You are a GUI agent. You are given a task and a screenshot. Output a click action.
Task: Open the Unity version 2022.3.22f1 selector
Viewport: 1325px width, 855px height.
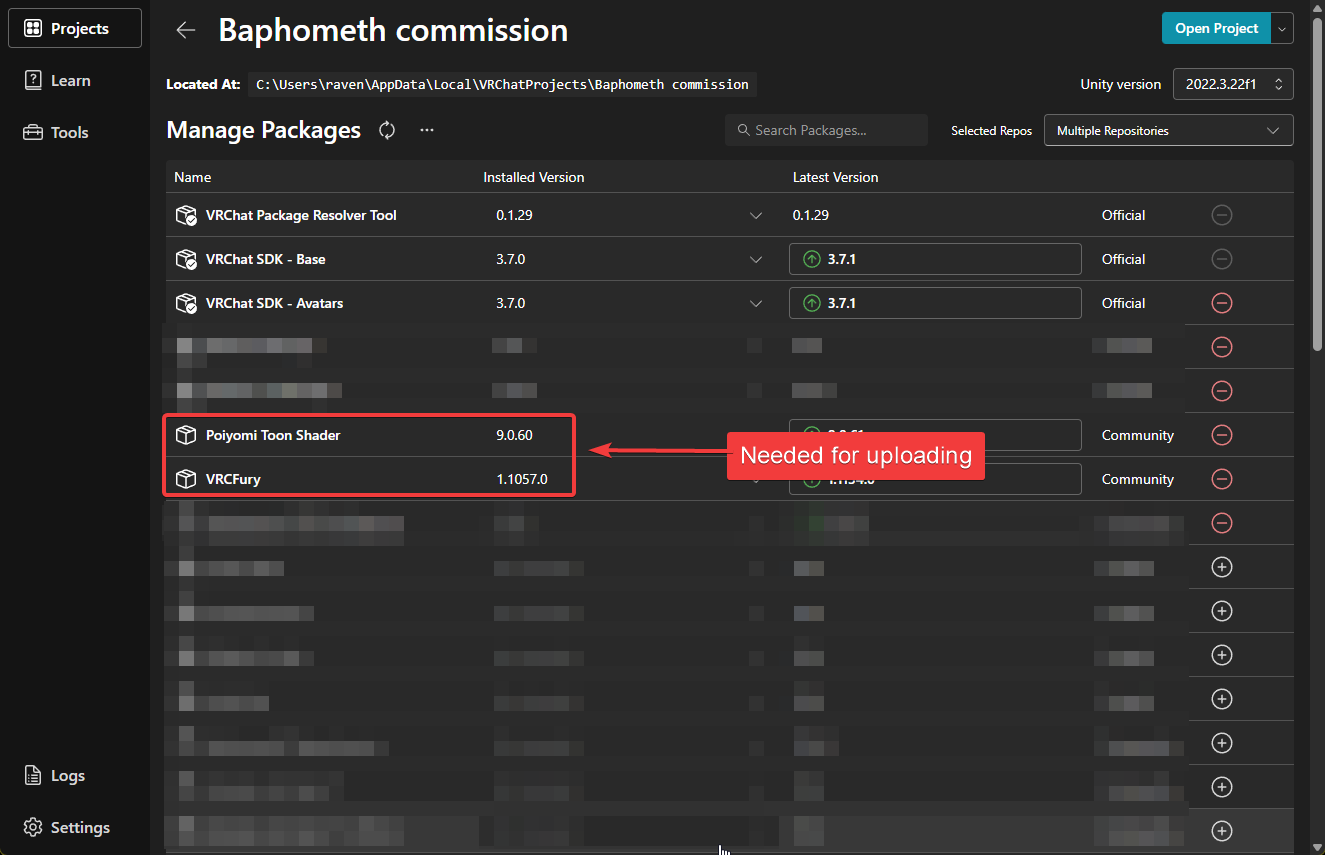(1233, 85)
